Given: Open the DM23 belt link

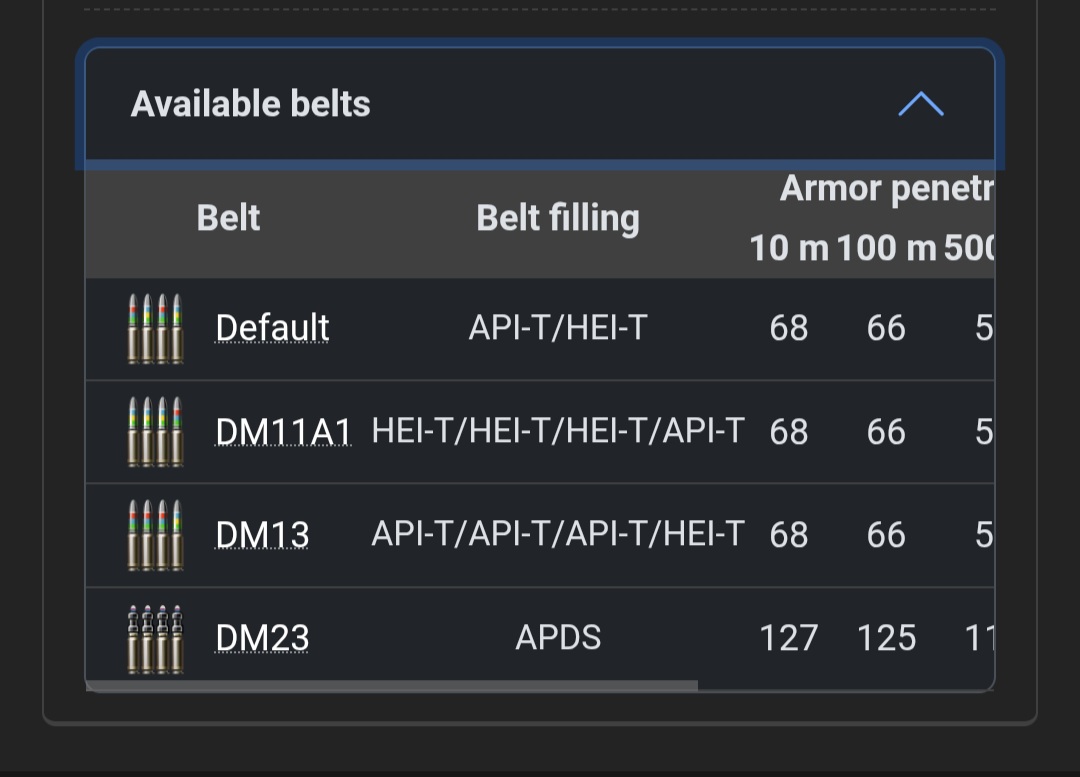Looking at the screenshot, I should pos(262,638).
